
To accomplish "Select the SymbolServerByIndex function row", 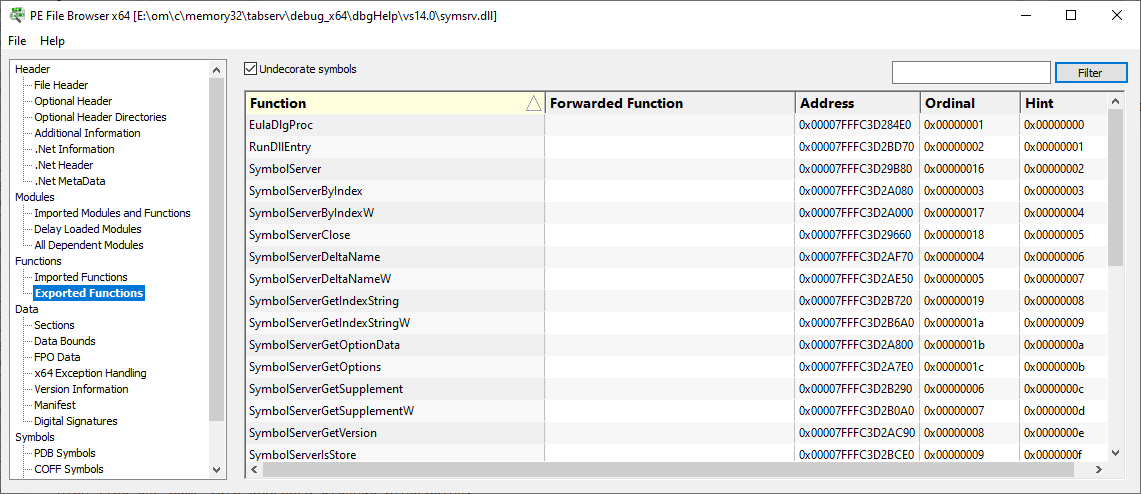I will tap(677, 191).
